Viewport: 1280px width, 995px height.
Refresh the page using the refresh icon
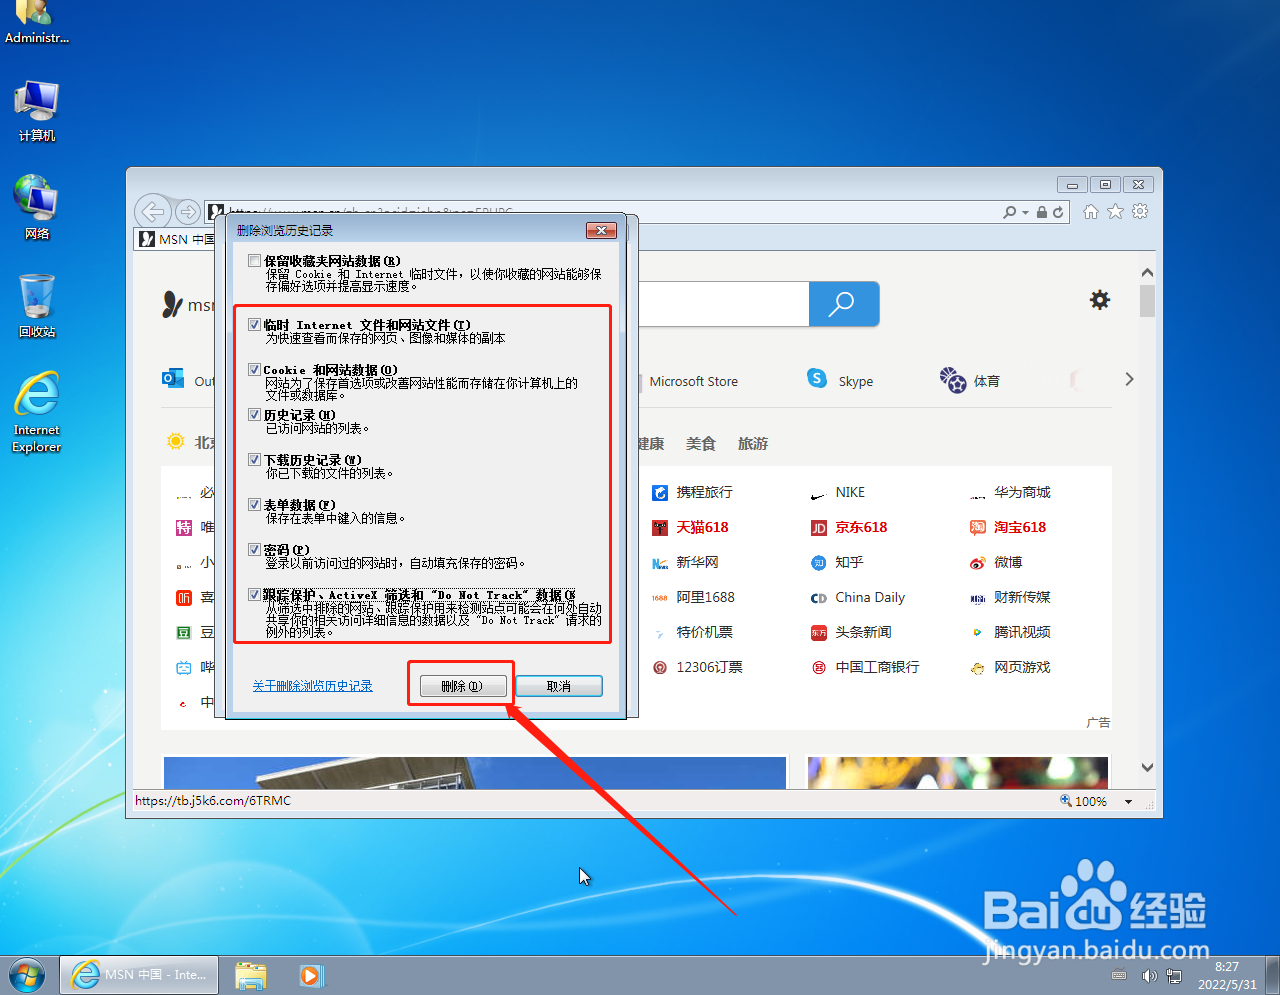[1058, 212]
